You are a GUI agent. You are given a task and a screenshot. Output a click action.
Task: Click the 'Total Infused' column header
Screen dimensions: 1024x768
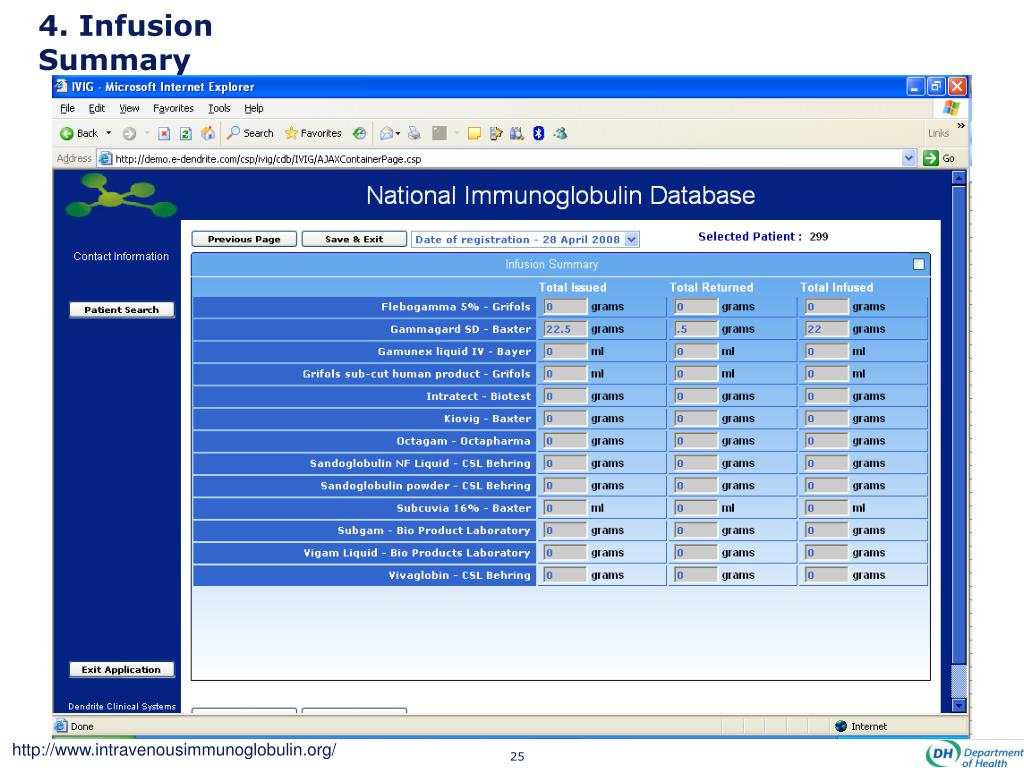coord(837,287)
